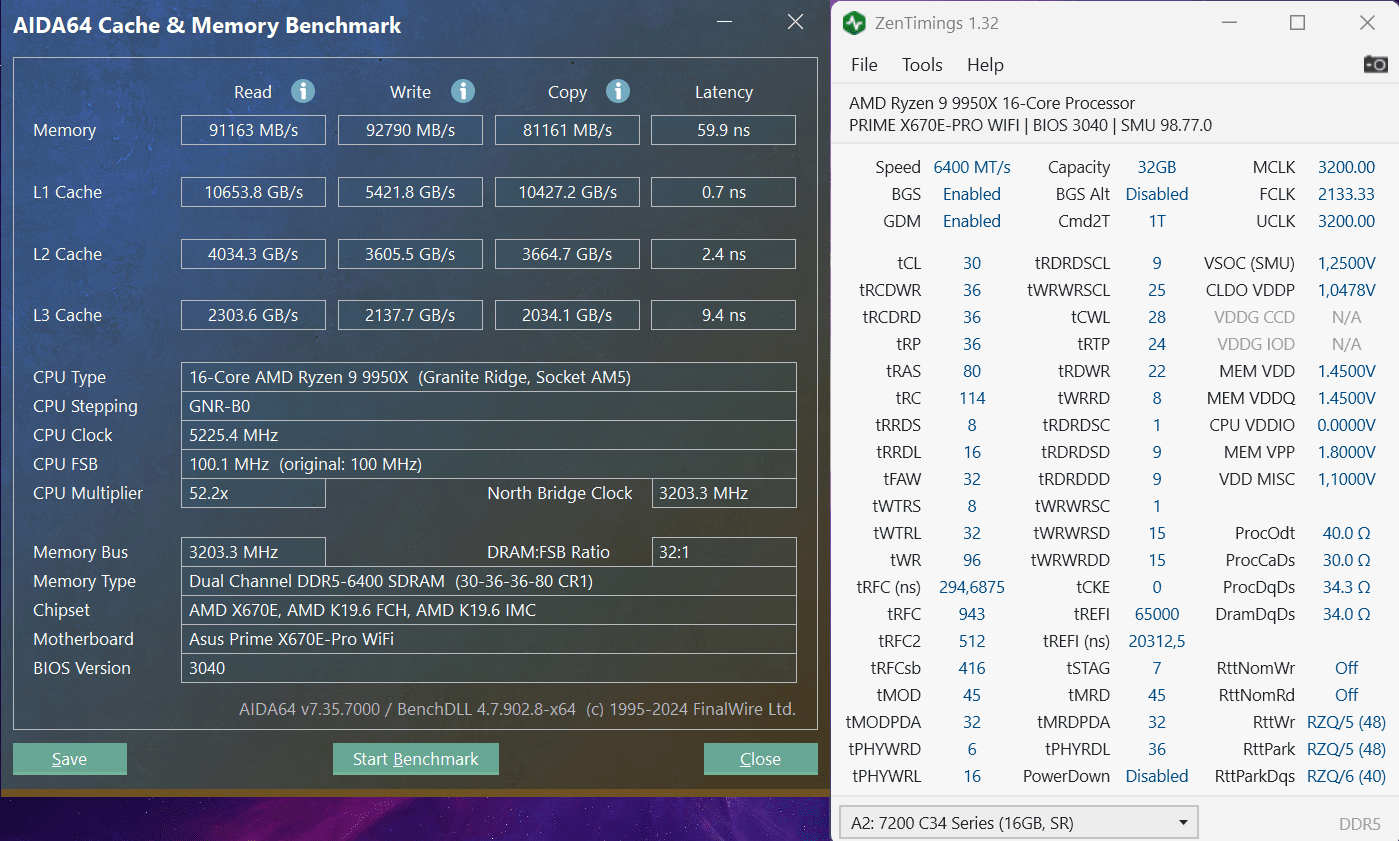Click the DRAM:FSB Ratio value 32:1
The height and width of the screenshot is (841, 1399).
coord(724,552)
